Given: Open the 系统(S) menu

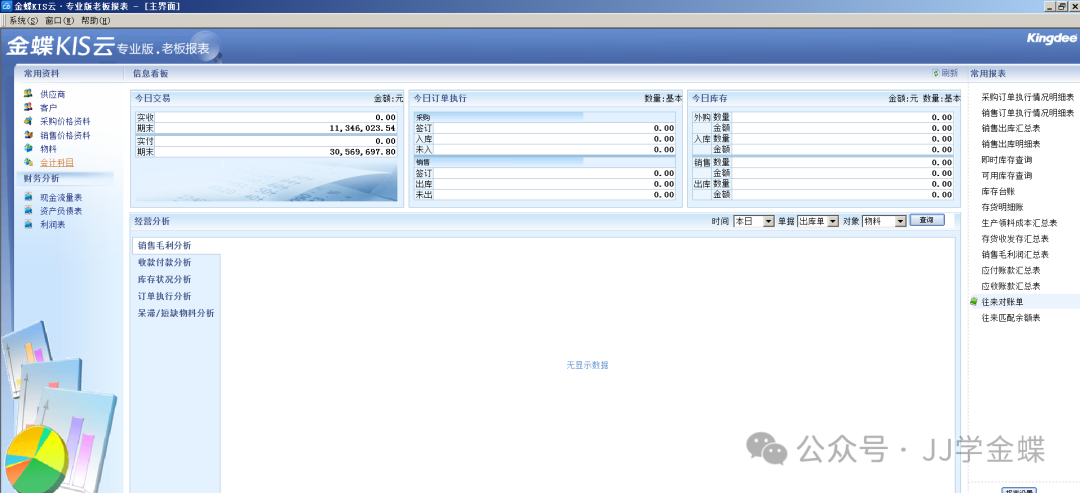Looking at the screenshot, I should point(24,20).
